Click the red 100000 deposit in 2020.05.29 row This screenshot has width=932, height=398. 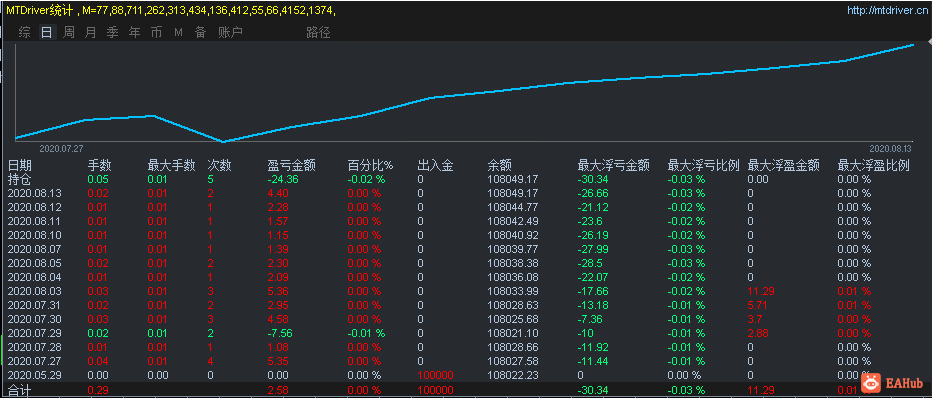coord(435,375)
